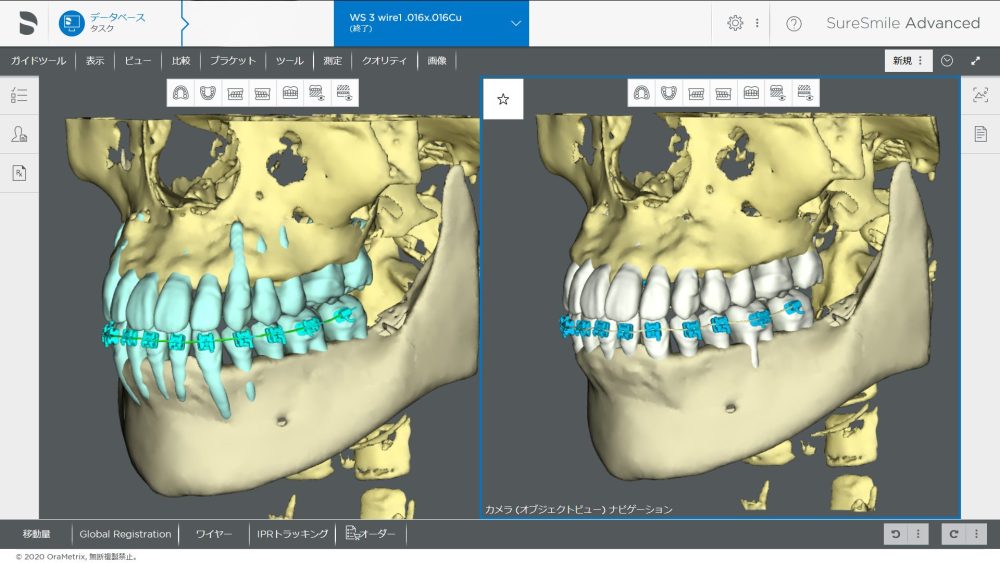The height and width of the screenshot is (563, 1000).
Task: Open the checklist icon in left sidebar
Action: click(x=19, y=96)
